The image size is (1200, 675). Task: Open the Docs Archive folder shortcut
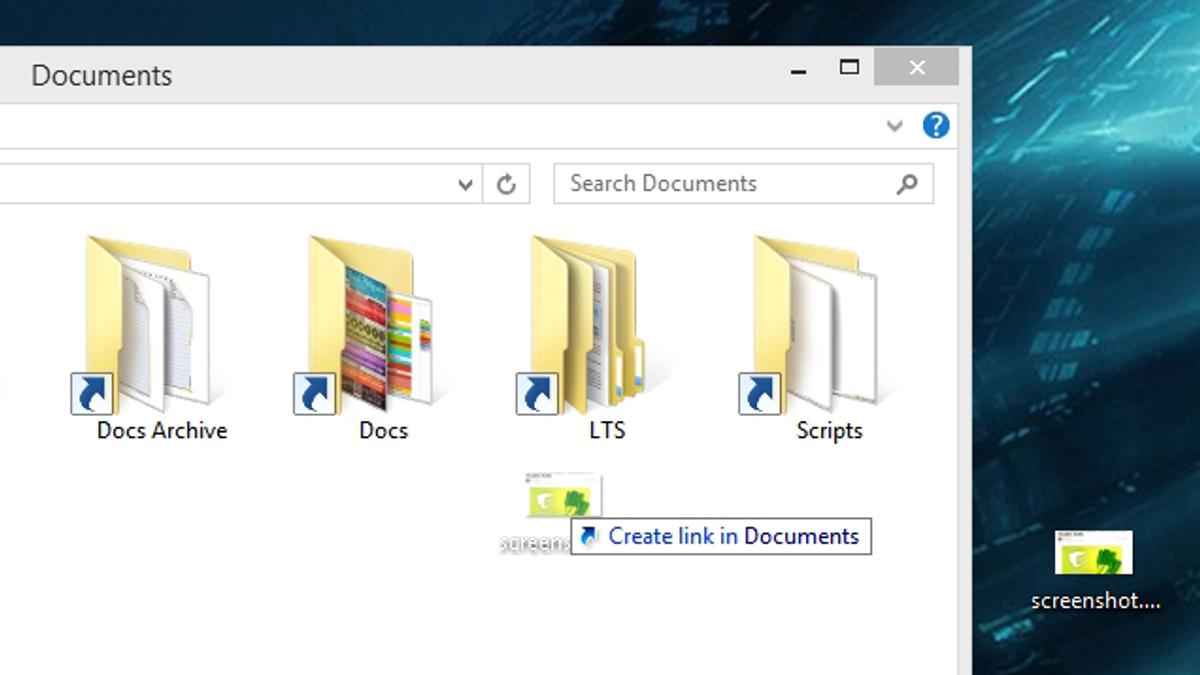click(x=150, y=325)
